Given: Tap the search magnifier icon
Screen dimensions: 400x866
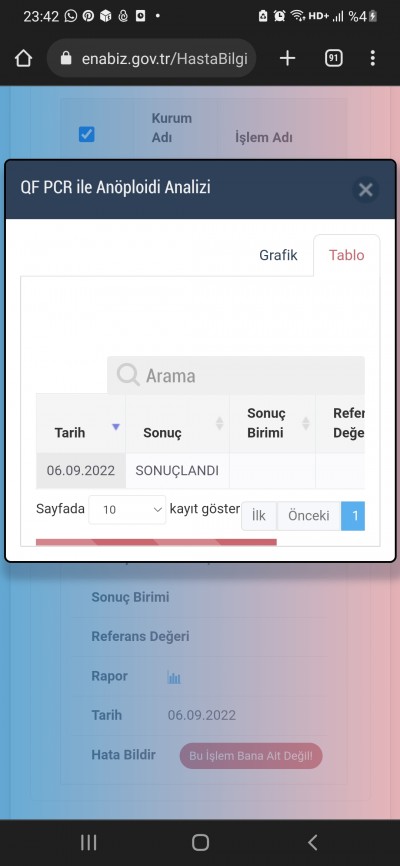Looking at the screenshot, I should (128, 376).
